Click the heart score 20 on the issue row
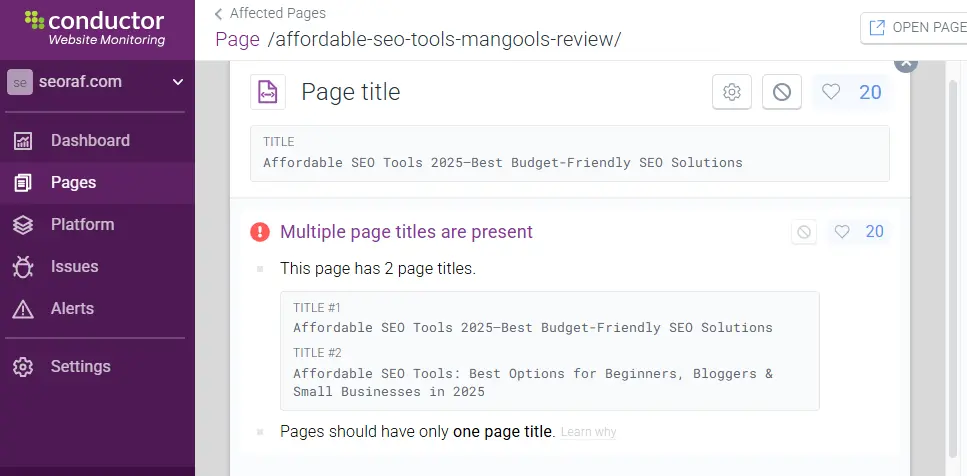 [x=859, y=231]
